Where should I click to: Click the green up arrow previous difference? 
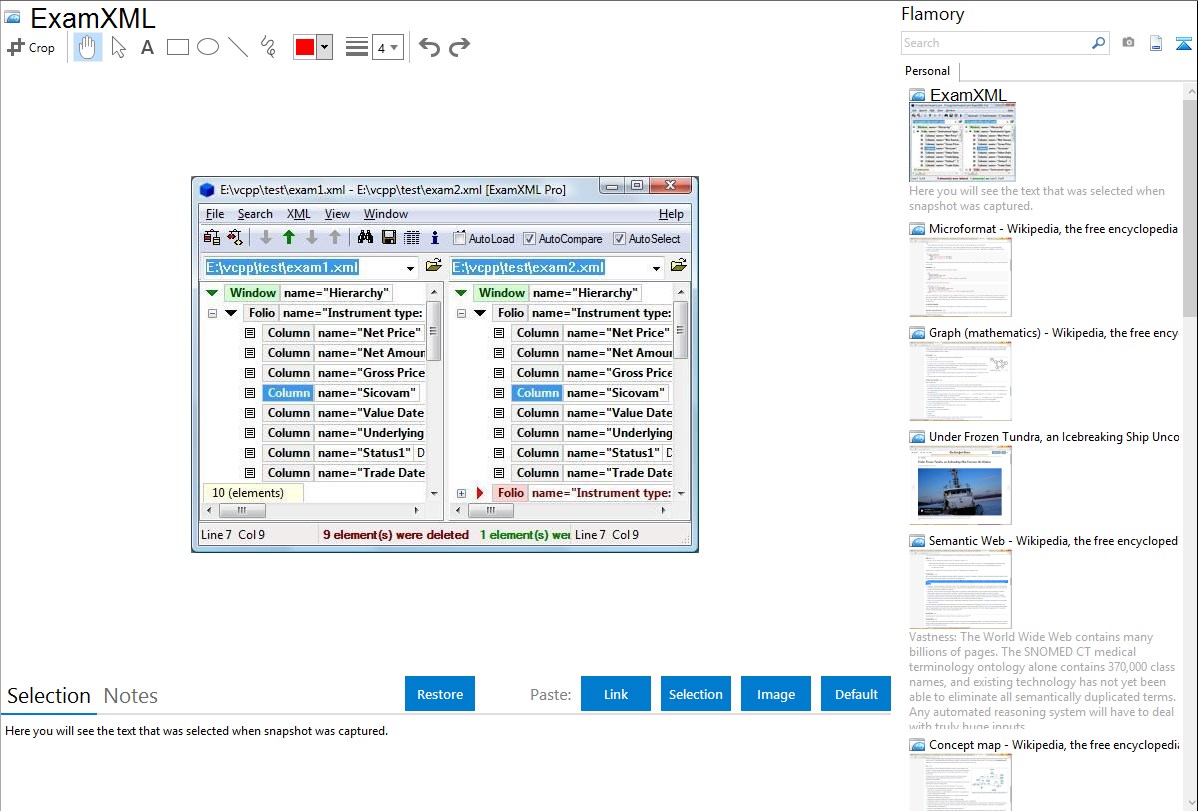tap(289, 238)
